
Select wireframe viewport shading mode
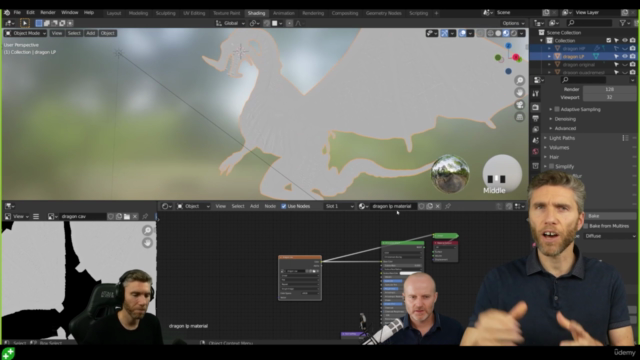pos(490,33)
